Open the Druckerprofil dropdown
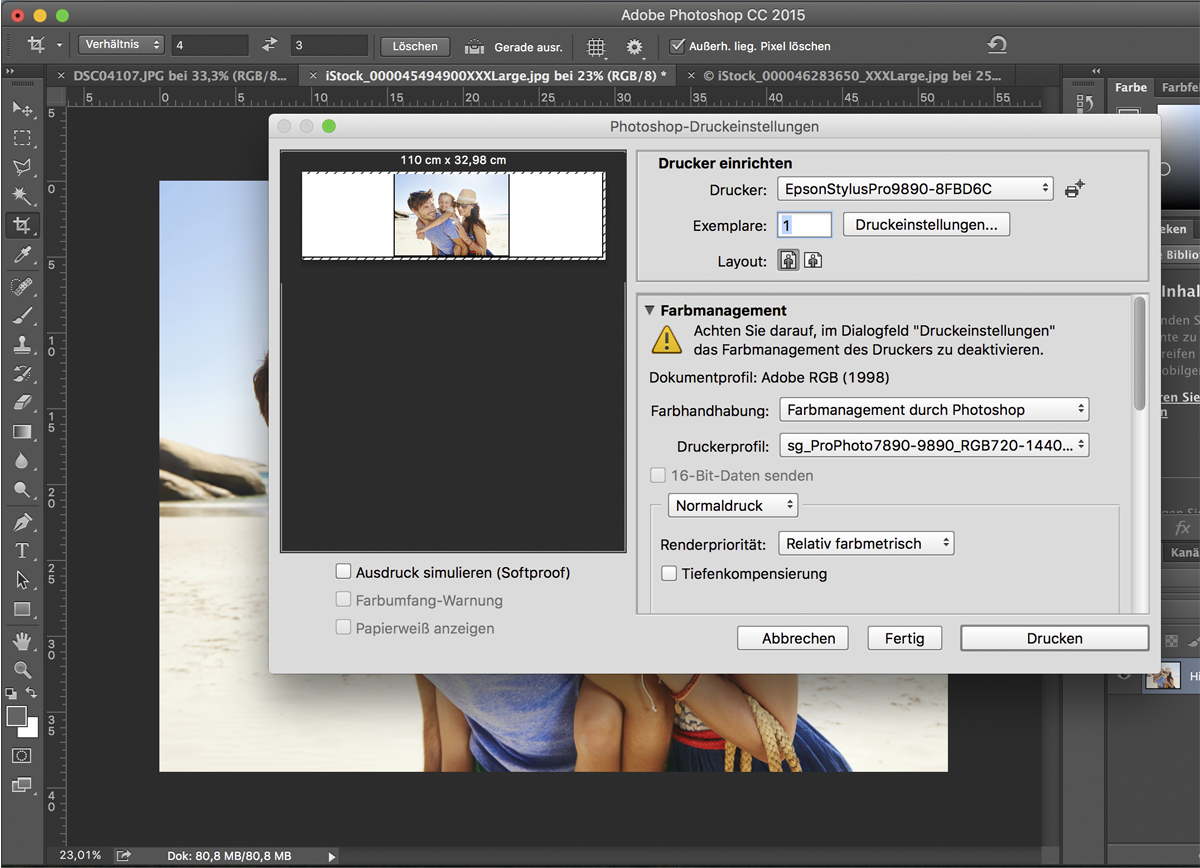 click(x=933, y=445)
